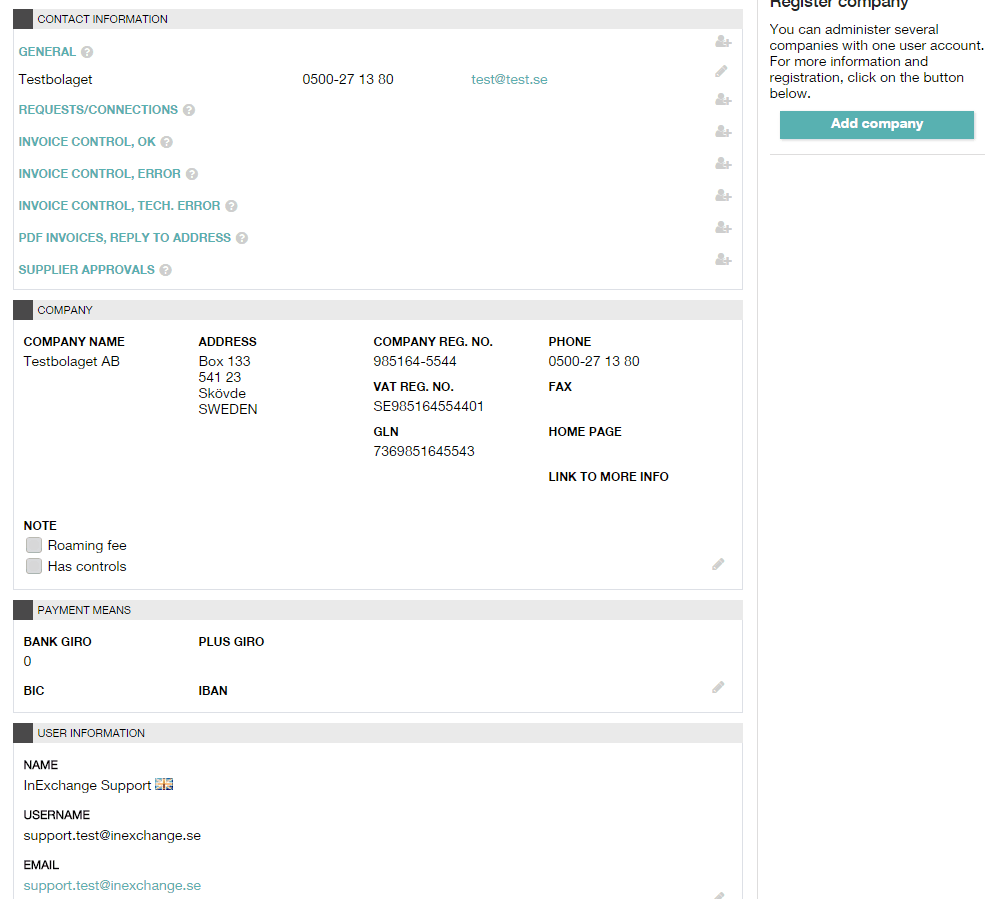This screenshot has height=899, width=1005.
Task: Open PDF INVOICES, REPLY TO ADDRESS heading
Action: (x=124, y=238)
